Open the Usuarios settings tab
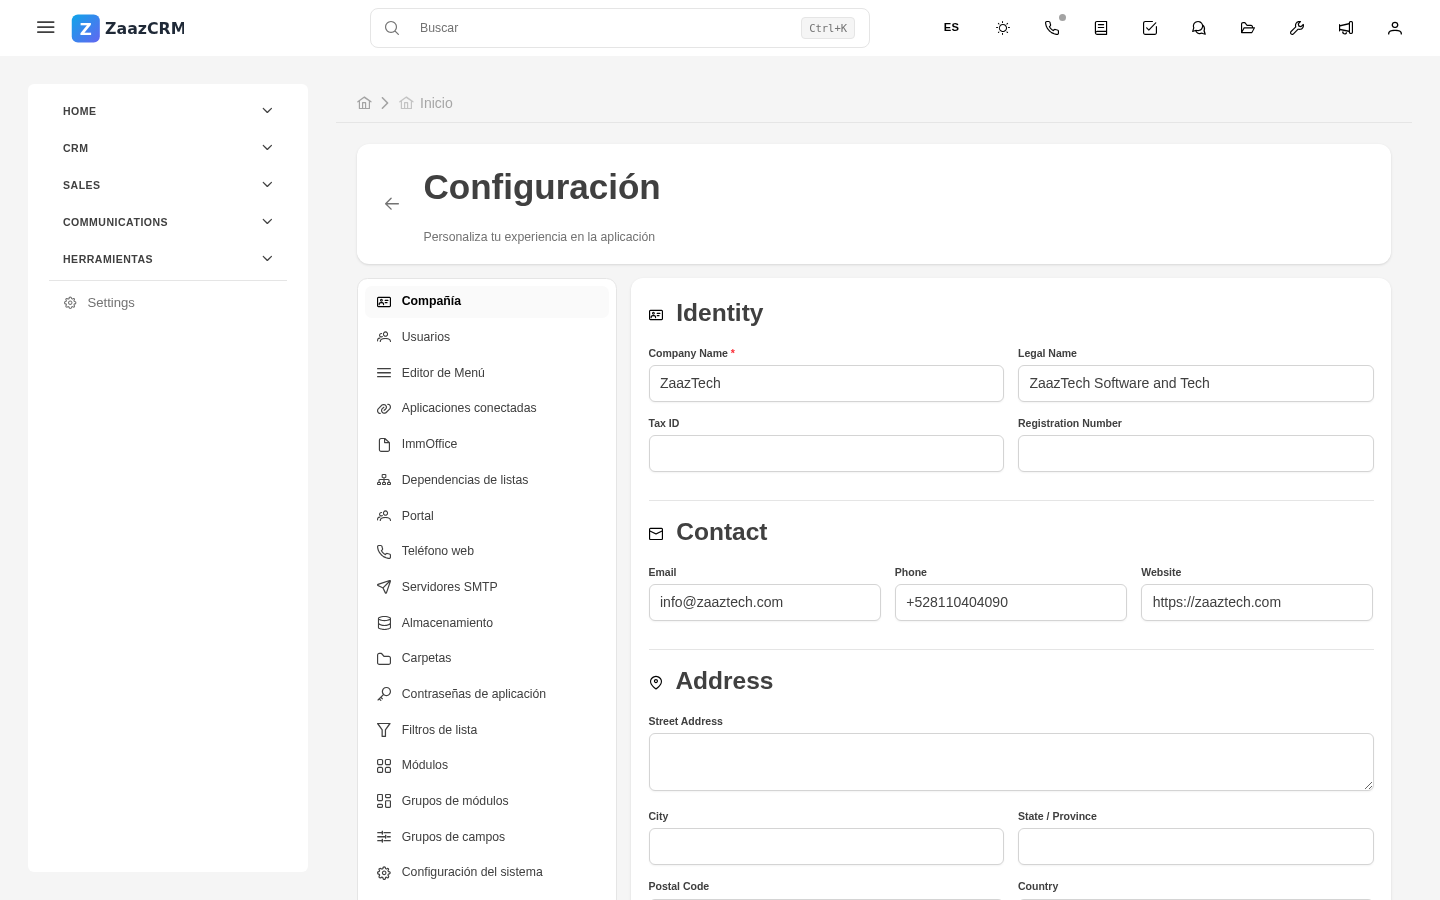Image resolution: width=1440 pixels, height=900 pixels. coord(487,337)
